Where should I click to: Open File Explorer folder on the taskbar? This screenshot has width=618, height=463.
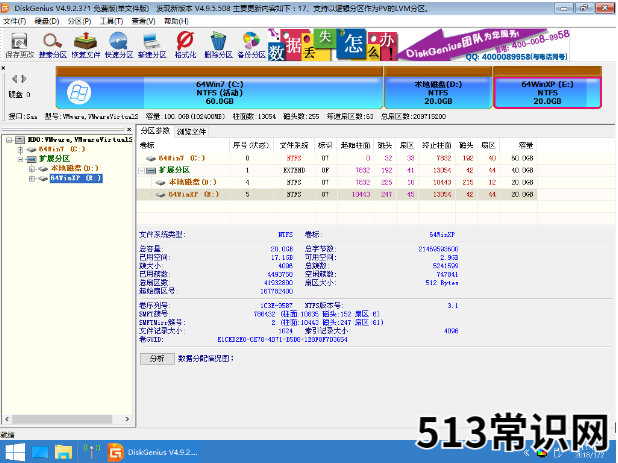(63, 452)
